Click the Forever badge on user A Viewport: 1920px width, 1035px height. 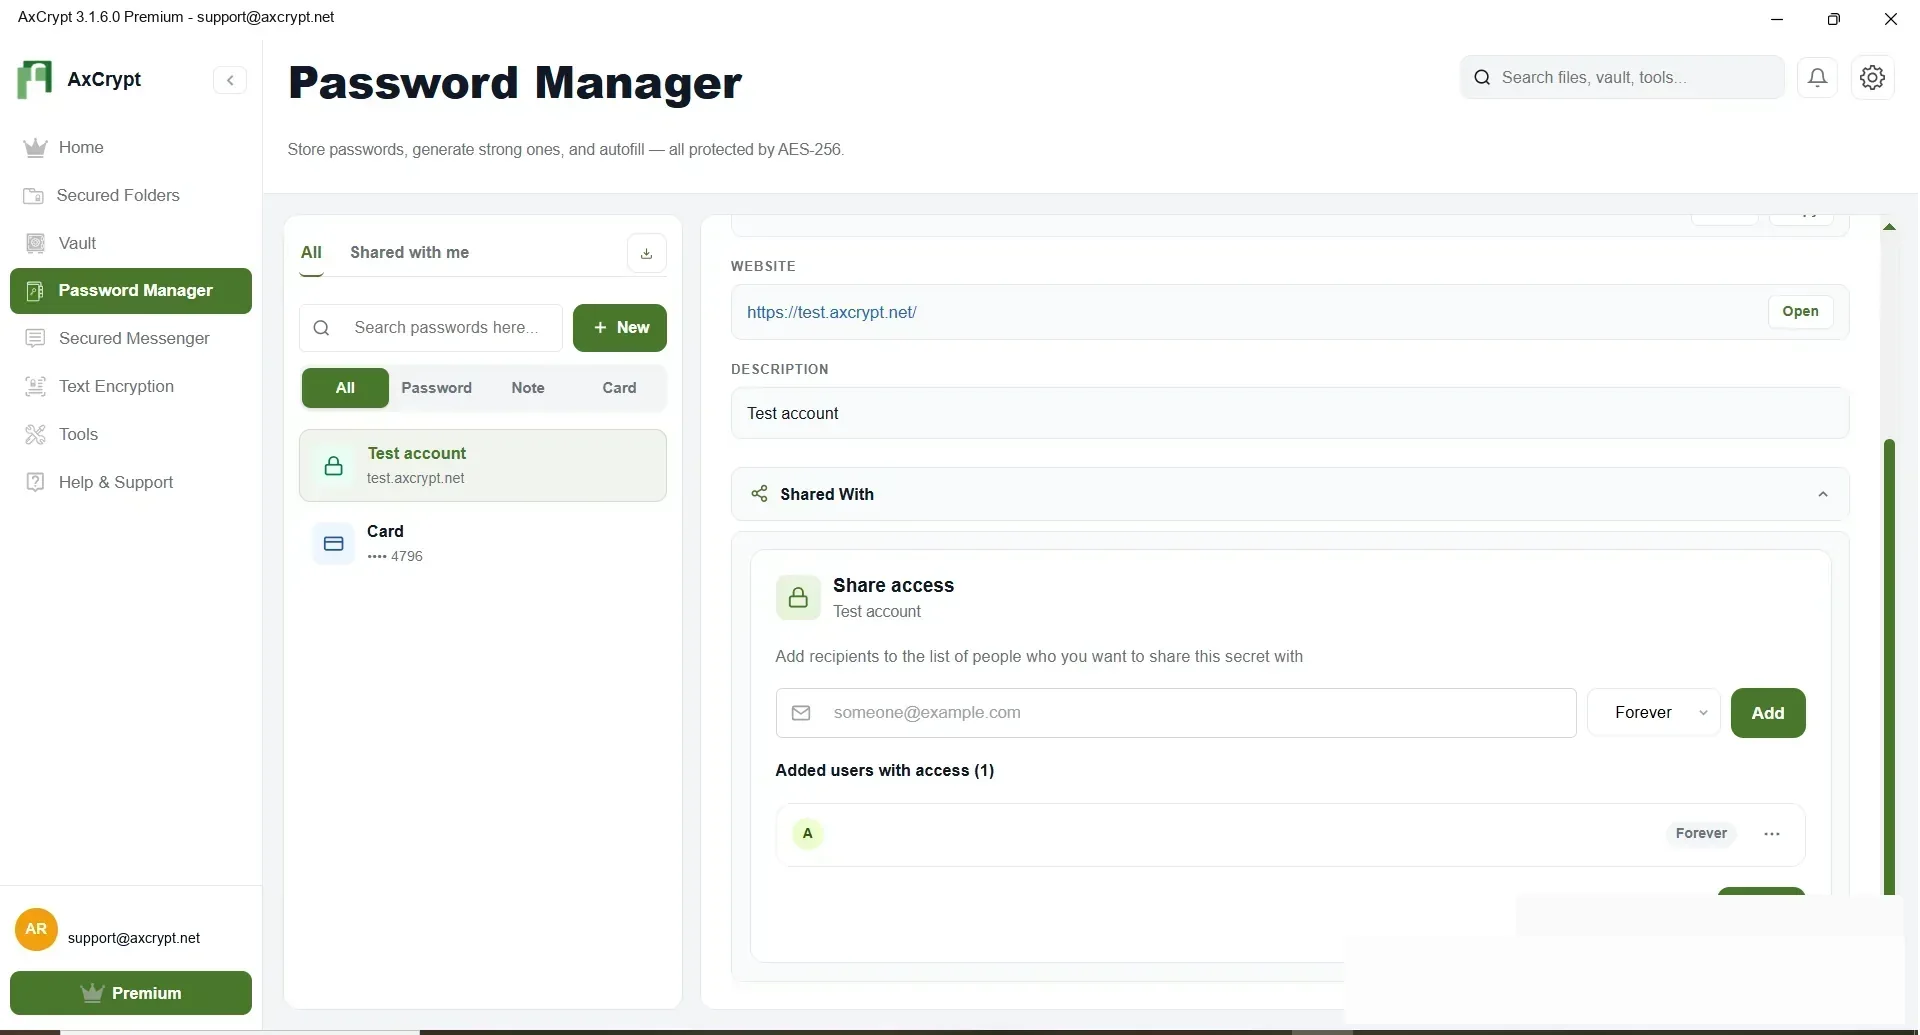point(1701,834)
